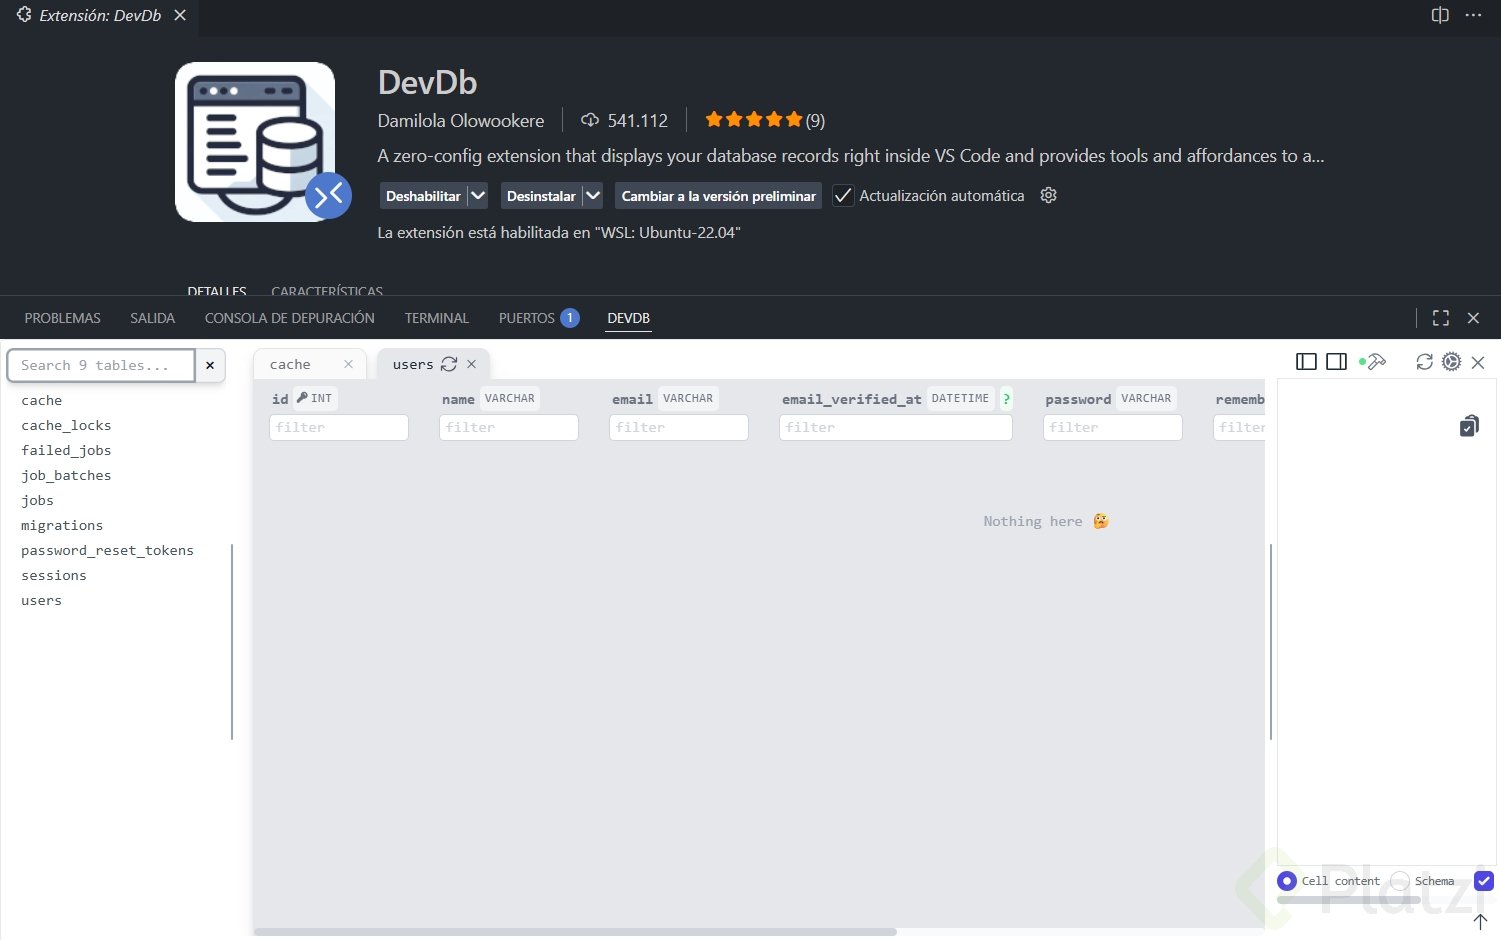Open publisher Damilola Olowookere link

click(461, 120)
